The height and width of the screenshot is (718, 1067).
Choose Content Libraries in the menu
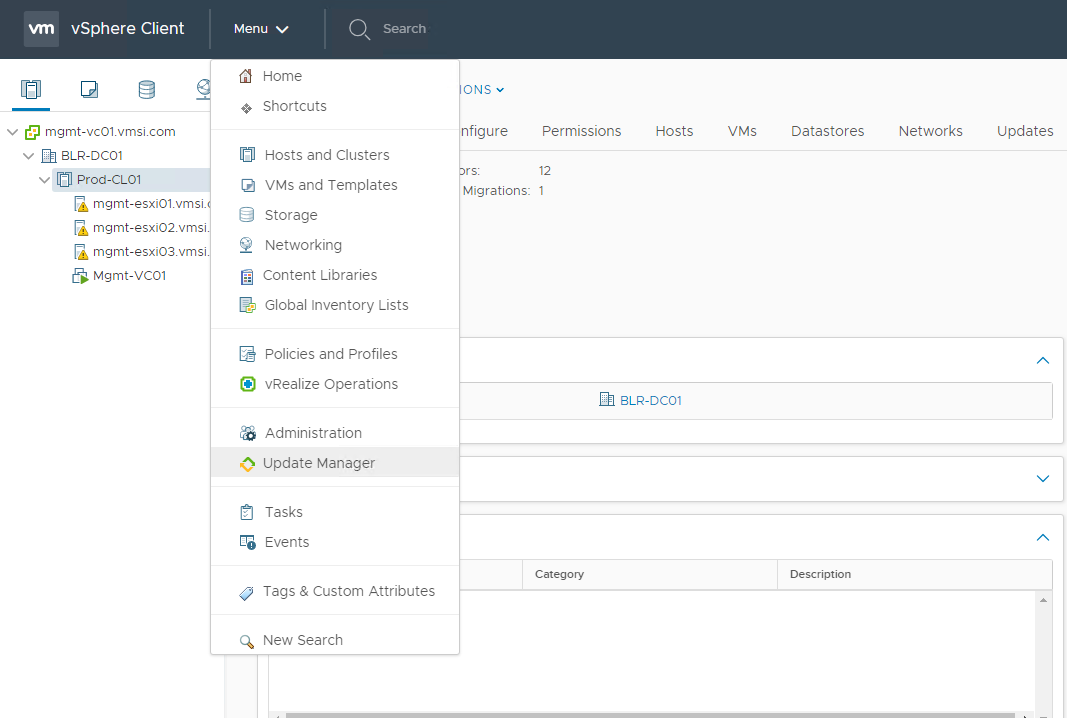[x=320, y=275]
